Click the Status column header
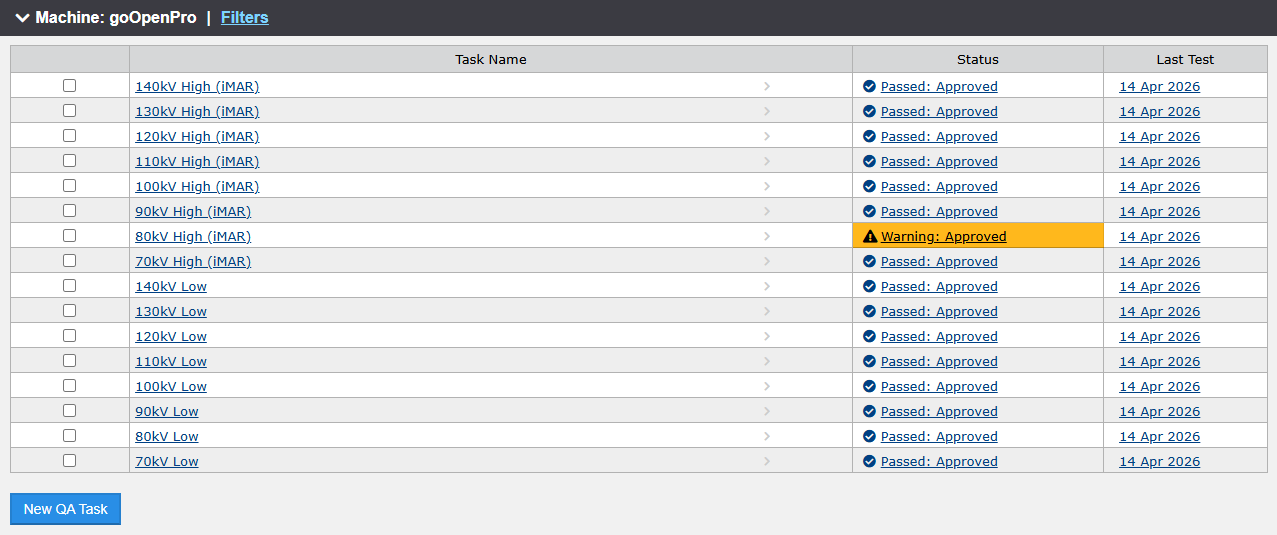The height and width of the screenshot is (535, 1277). click(977, 60)
